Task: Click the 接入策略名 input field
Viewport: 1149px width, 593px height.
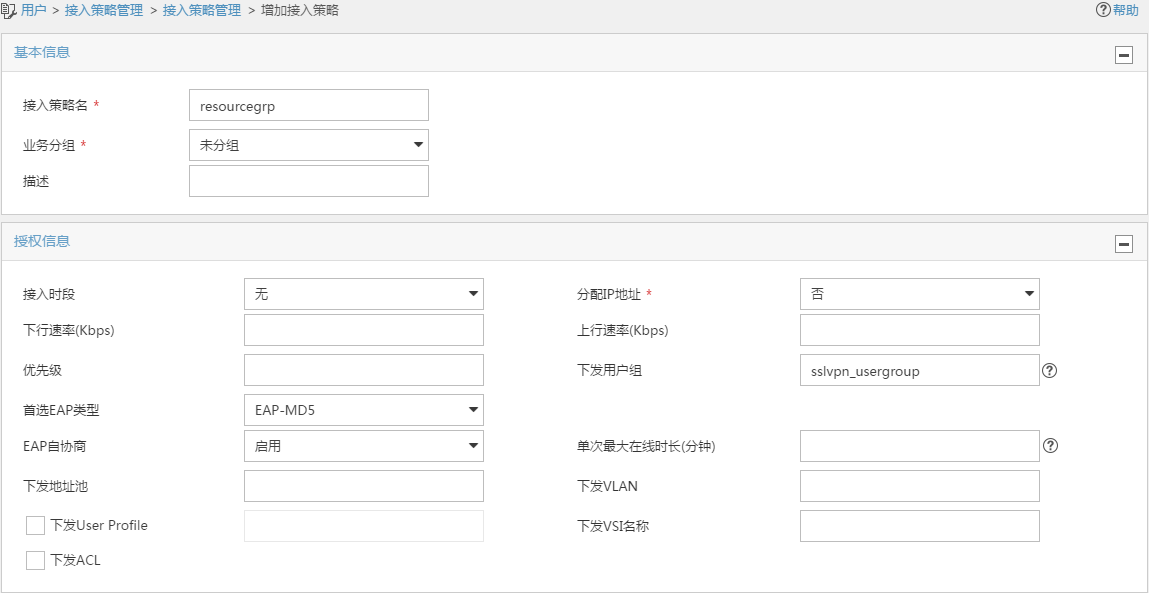Action: [x=308, y=105]
